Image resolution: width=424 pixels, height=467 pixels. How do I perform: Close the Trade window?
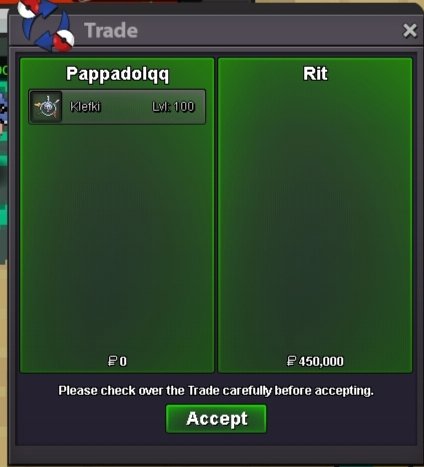point(410,31)
